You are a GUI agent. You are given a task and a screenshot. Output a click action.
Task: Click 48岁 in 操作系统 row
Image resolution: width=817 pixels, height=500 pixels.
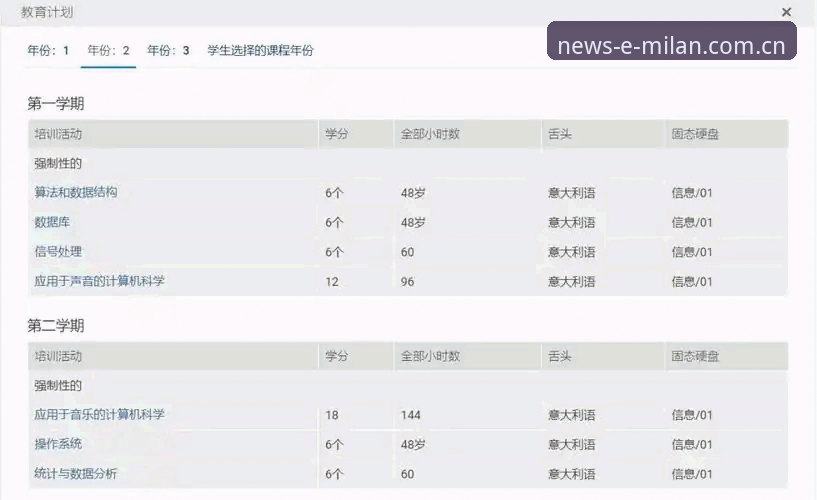413,445
